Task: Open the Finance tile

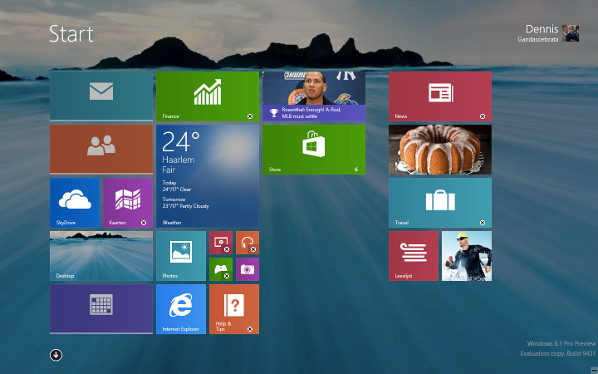Action: [207, 96]
